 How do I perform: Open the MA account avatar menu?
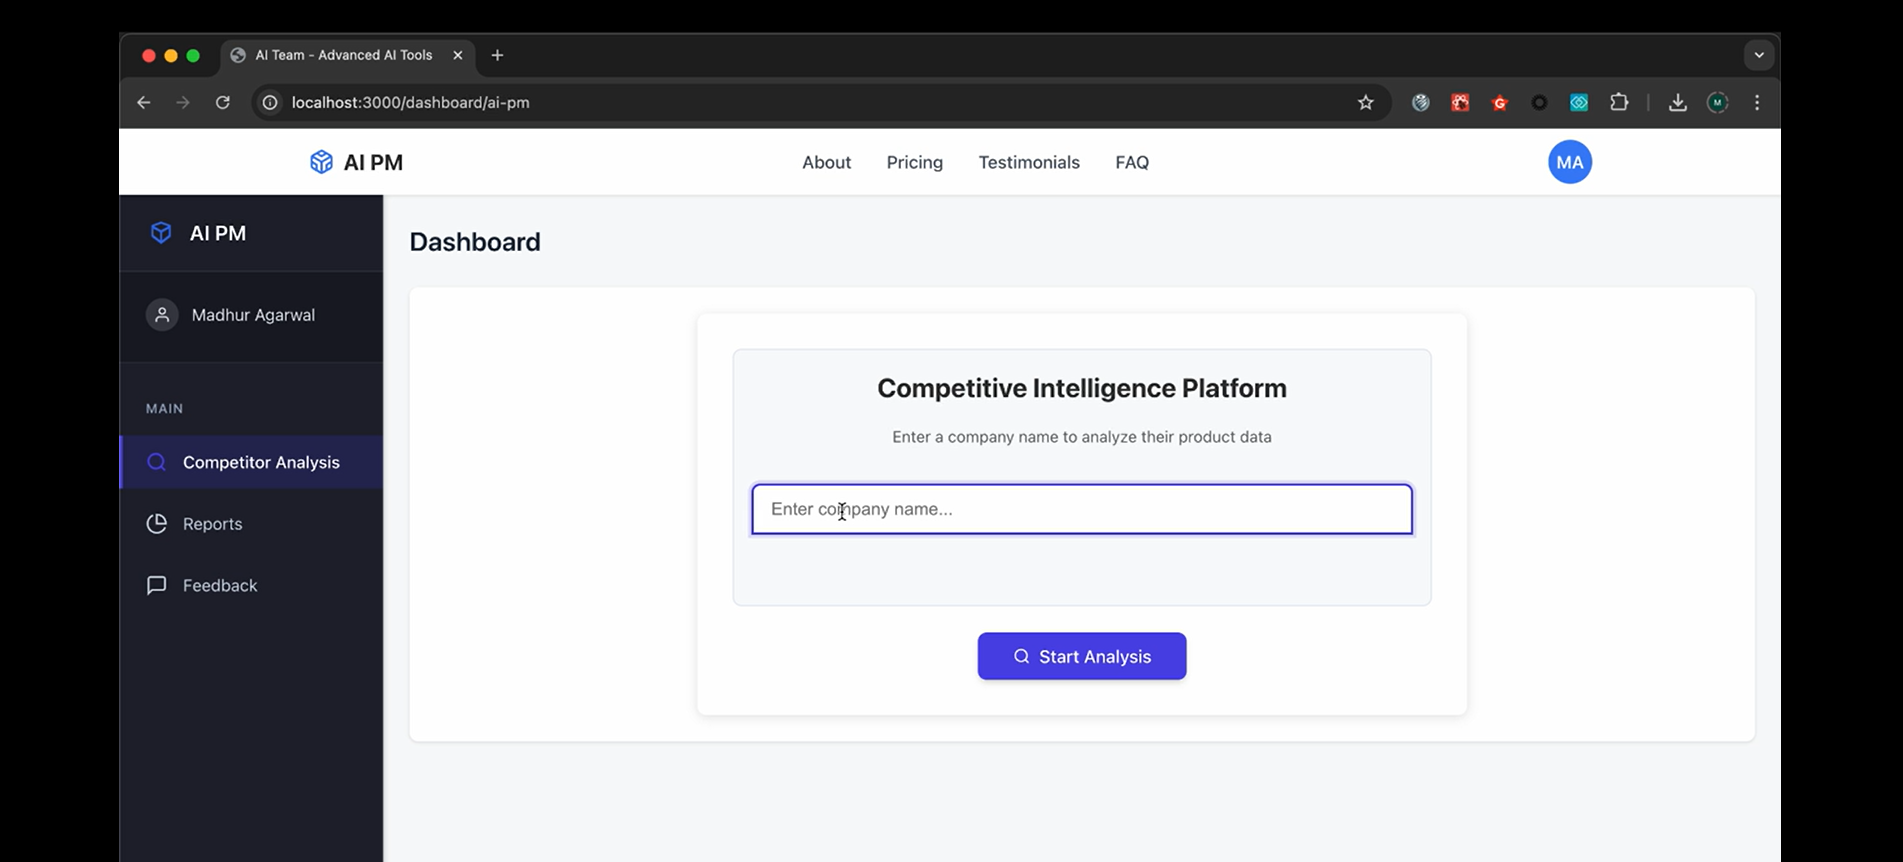[1570, 162]
